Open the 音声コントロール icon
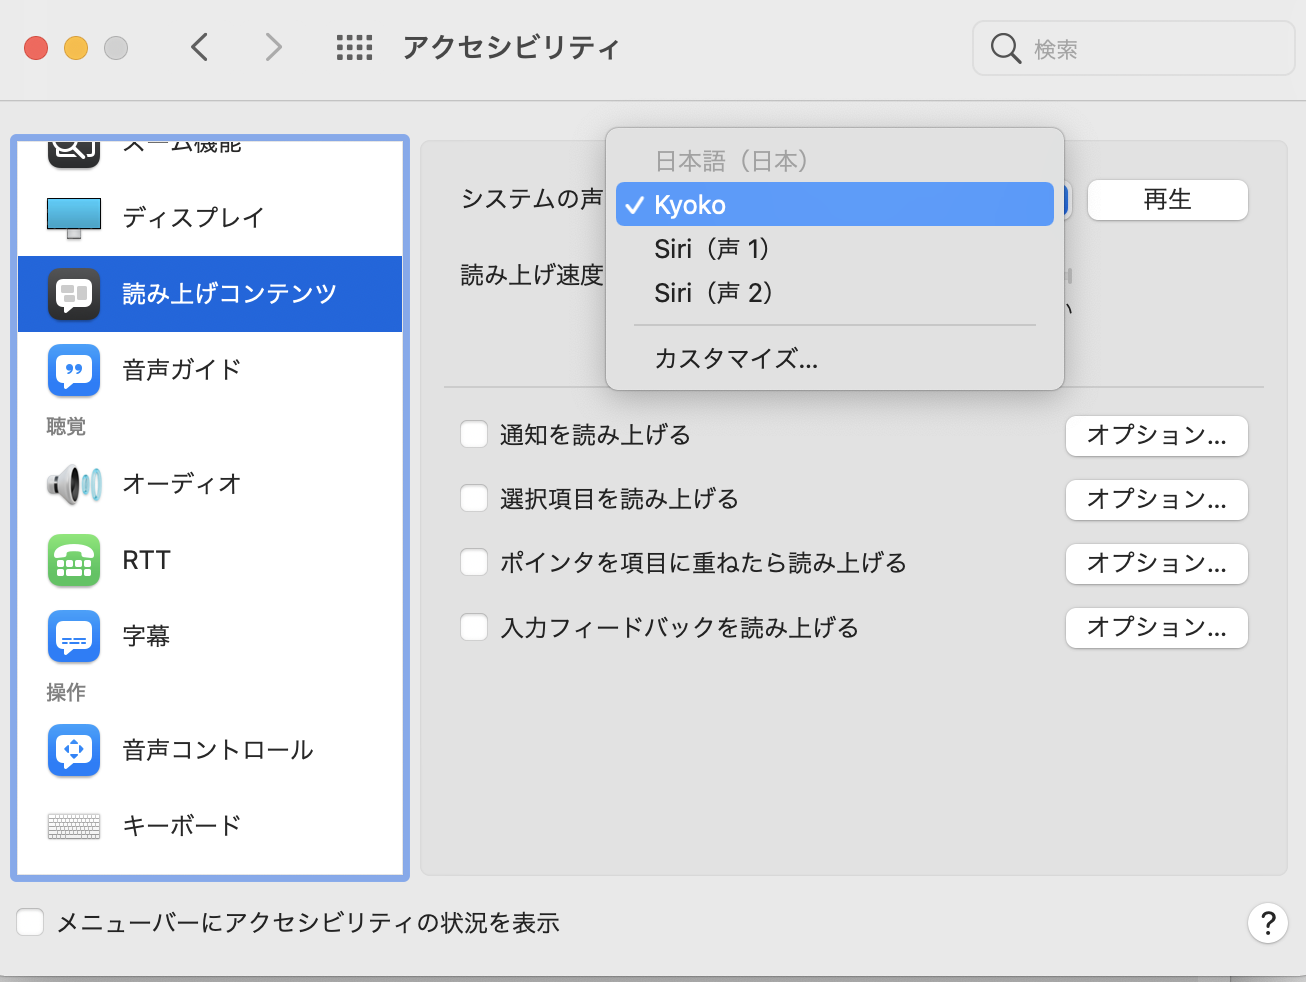 click(x=74, y=750)
